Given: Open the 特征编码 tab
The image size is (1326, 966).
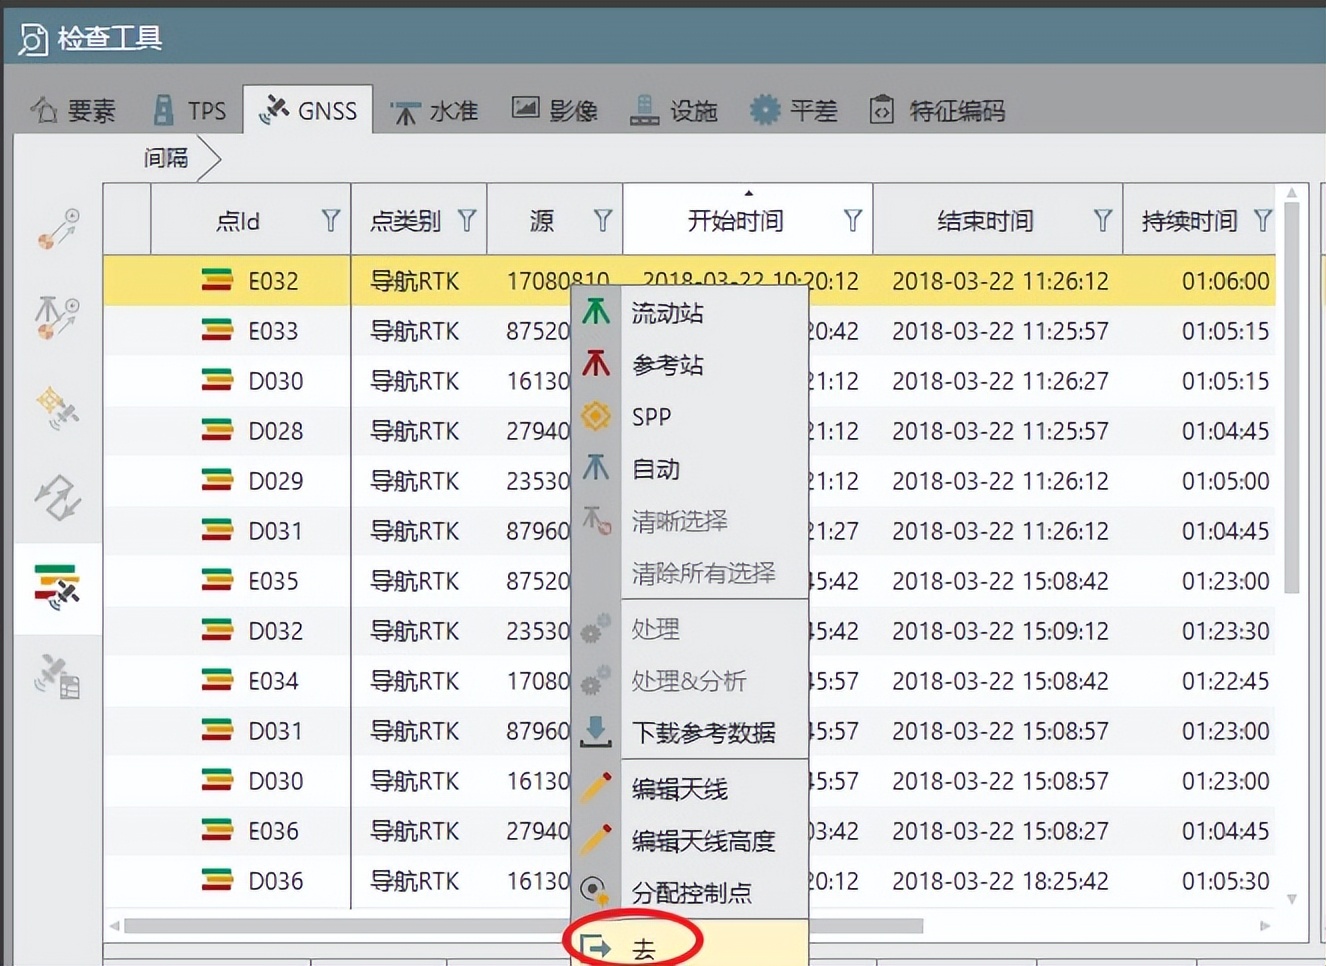Looking at the screenshot, I should [x=937, y=110].
